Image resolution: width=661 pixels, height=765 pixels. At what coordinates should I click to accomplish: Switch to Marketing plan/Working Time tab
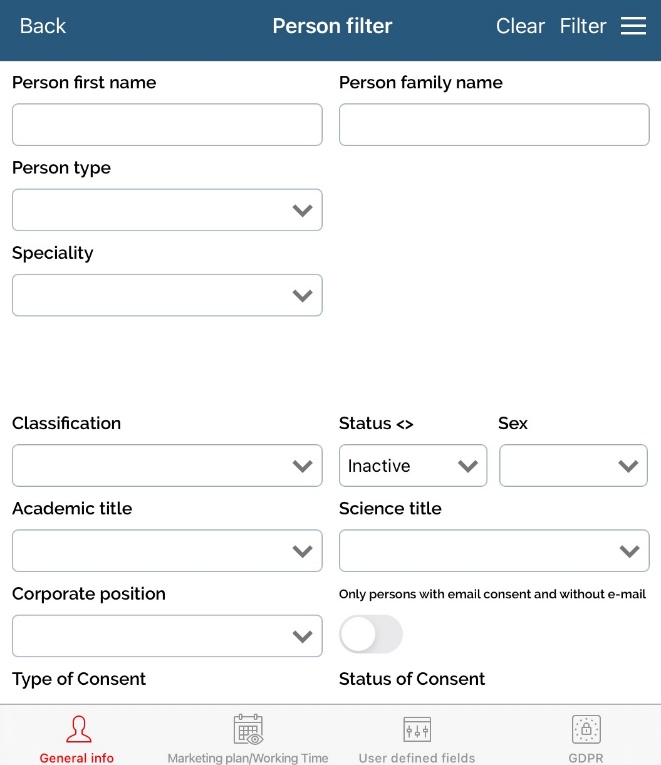(248, 758)
